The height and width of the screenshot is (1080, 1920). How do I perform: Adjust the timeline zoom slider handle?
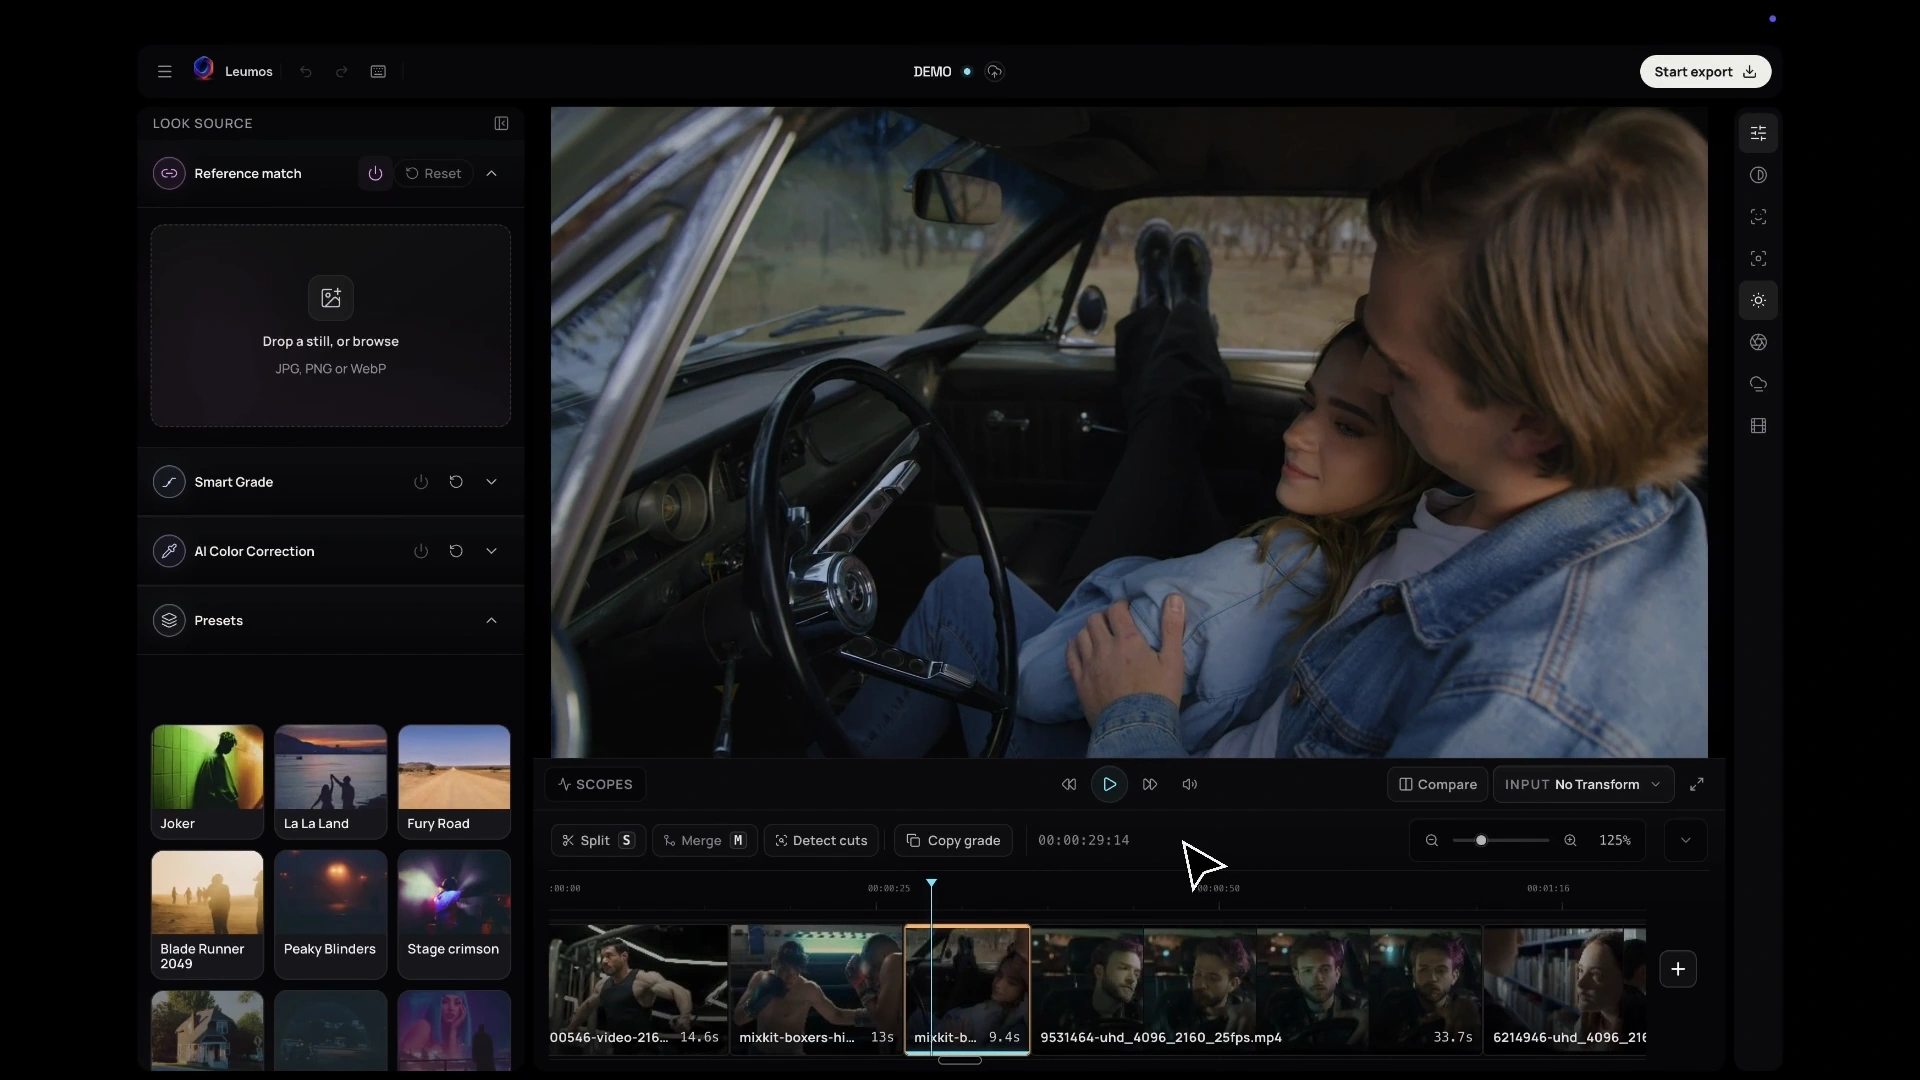tap(1481, 841)
